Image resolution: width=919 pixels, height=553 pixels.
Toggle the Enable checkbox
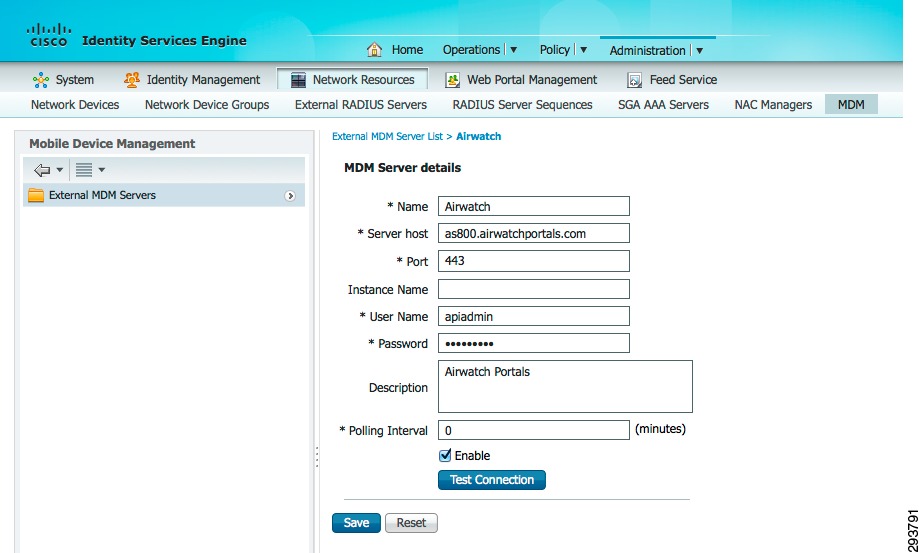[445, 455]
